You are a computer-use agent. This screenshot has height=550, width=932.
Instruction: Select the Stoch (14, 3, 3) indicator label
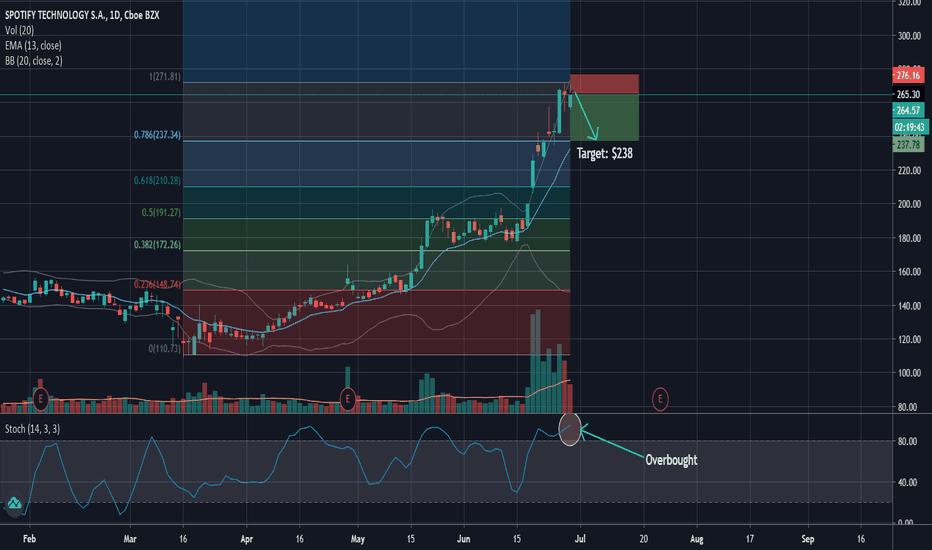33,429
